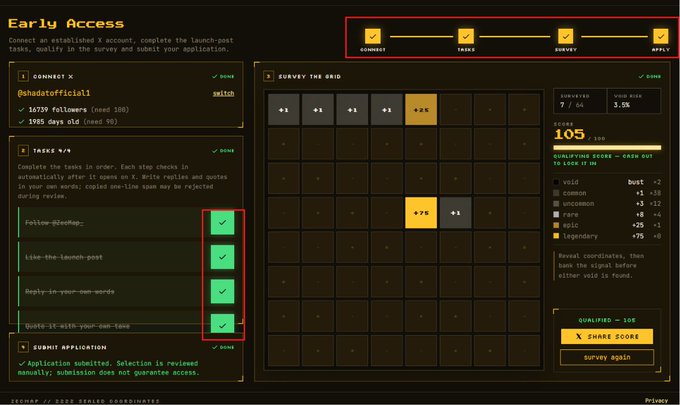Click the step 1 number badge by Connect X
This screenshot has width=680, height=405.
click(23, 76)
